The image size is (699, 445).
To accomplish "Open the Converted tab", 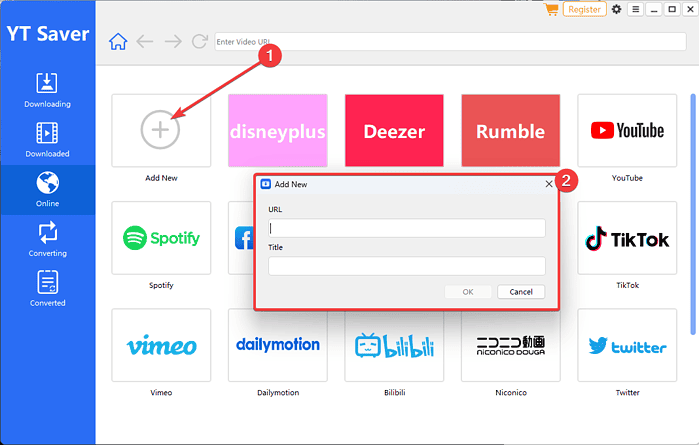I will click(47, 288).
